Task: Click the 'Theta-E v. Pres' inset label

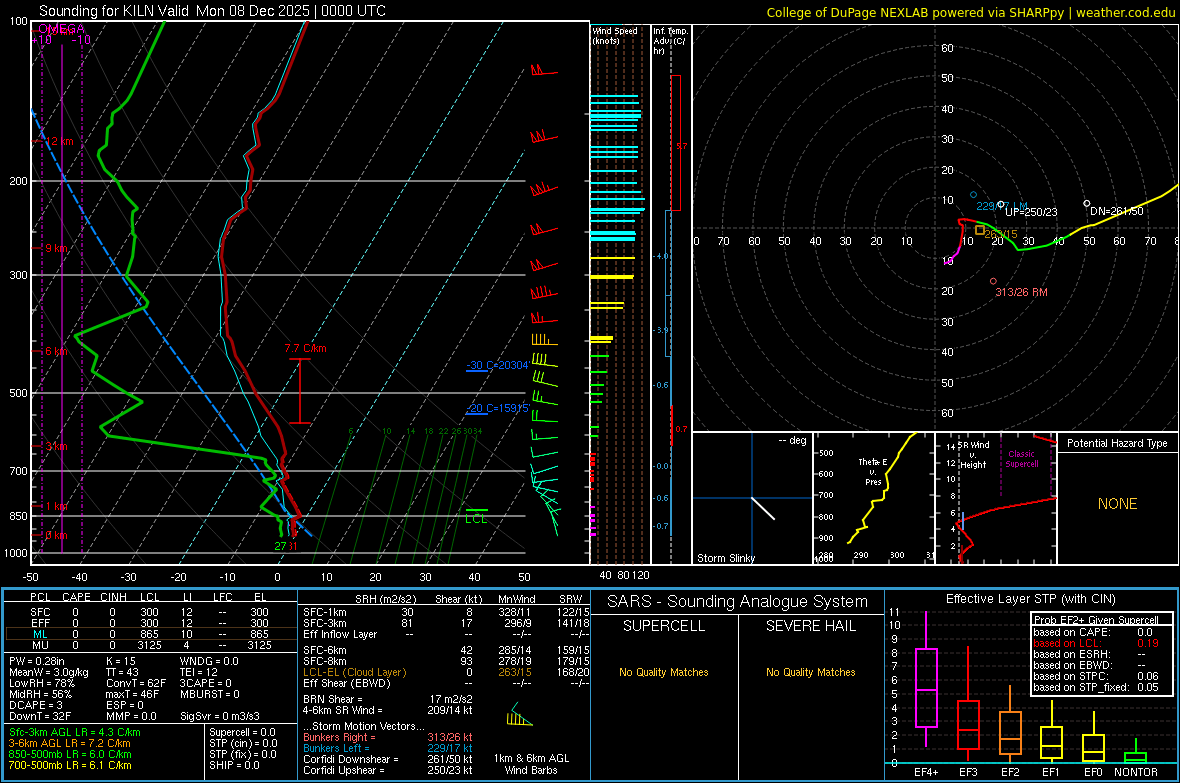Action: coord(873,471)
